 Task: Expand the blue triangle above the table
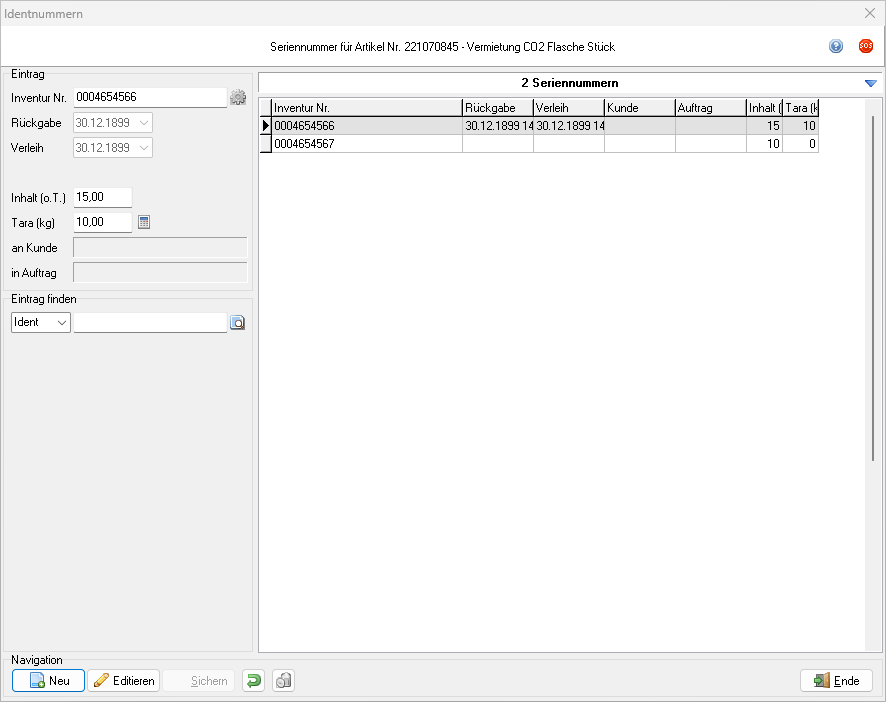tap(870, 83)
